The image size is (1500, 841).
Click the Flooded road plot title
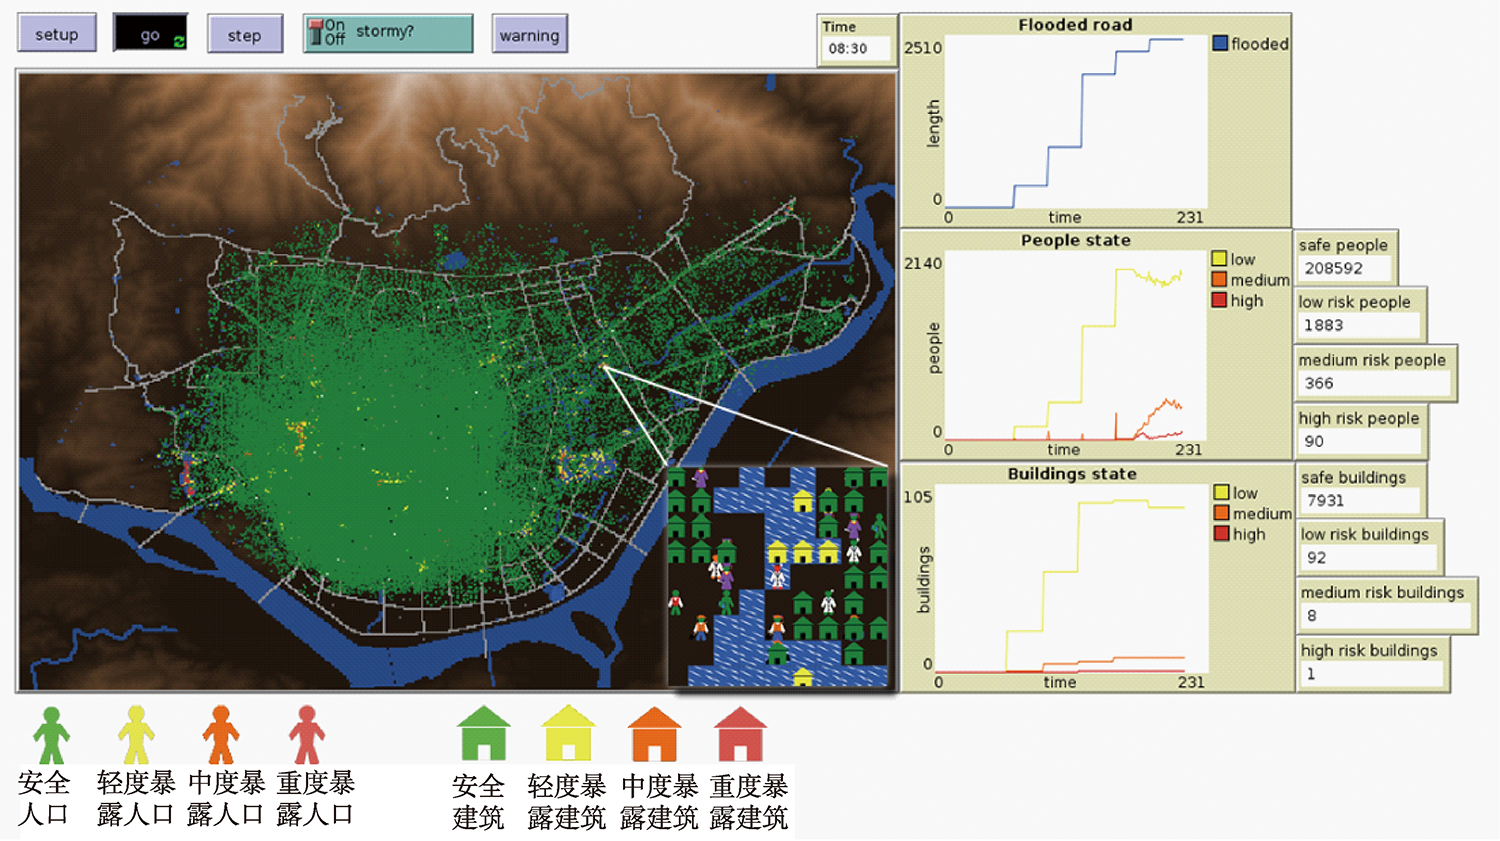point(1075,25)
